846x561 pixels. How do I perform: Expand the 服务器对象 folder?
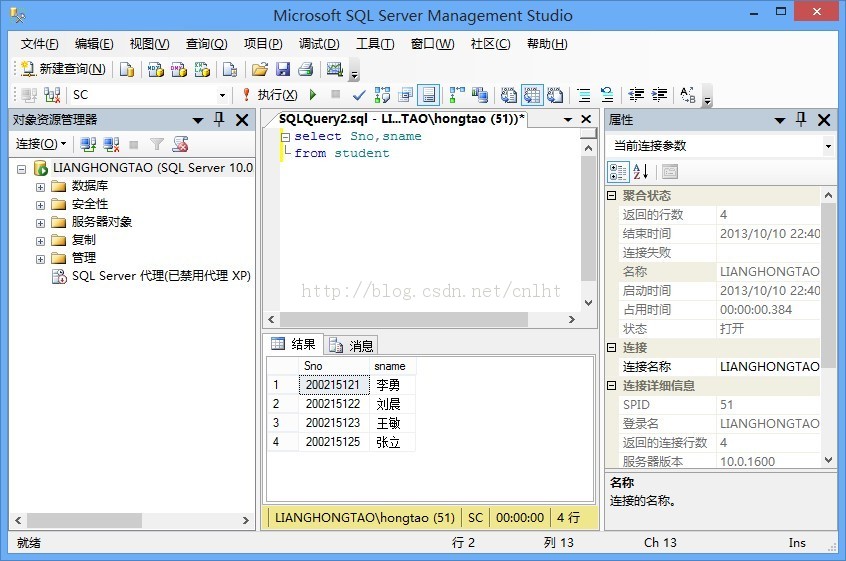click(x=40, y=223)
